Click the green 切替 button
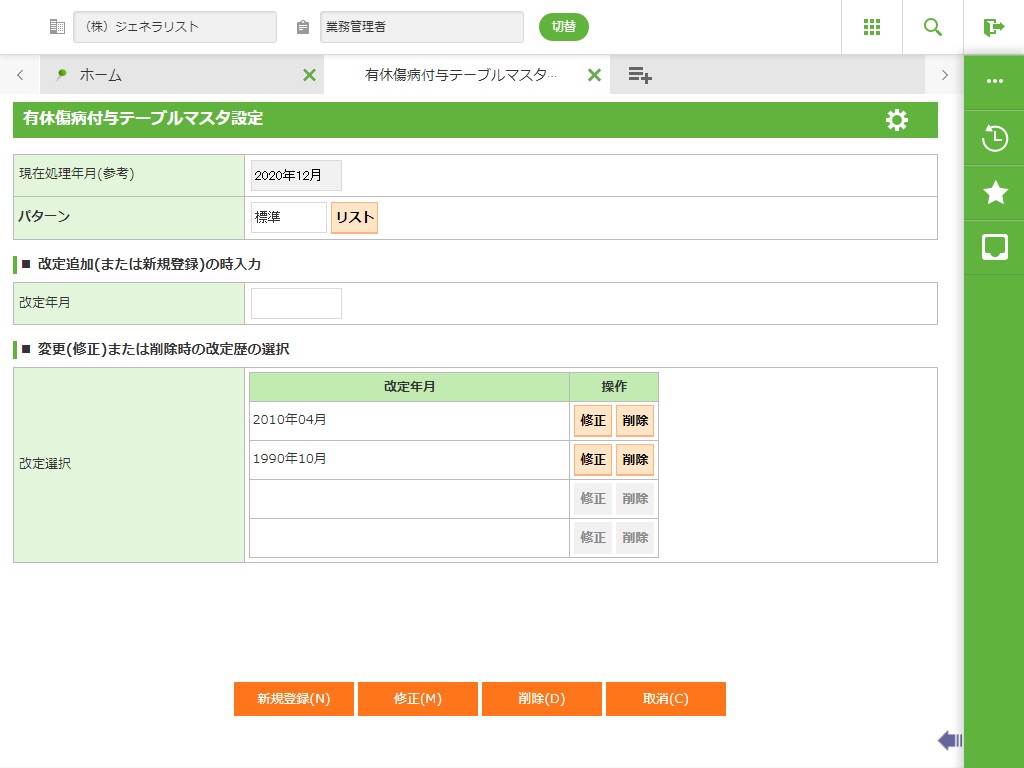The height and width of the screenshot is (768, 1024). [x=564, y=27]
